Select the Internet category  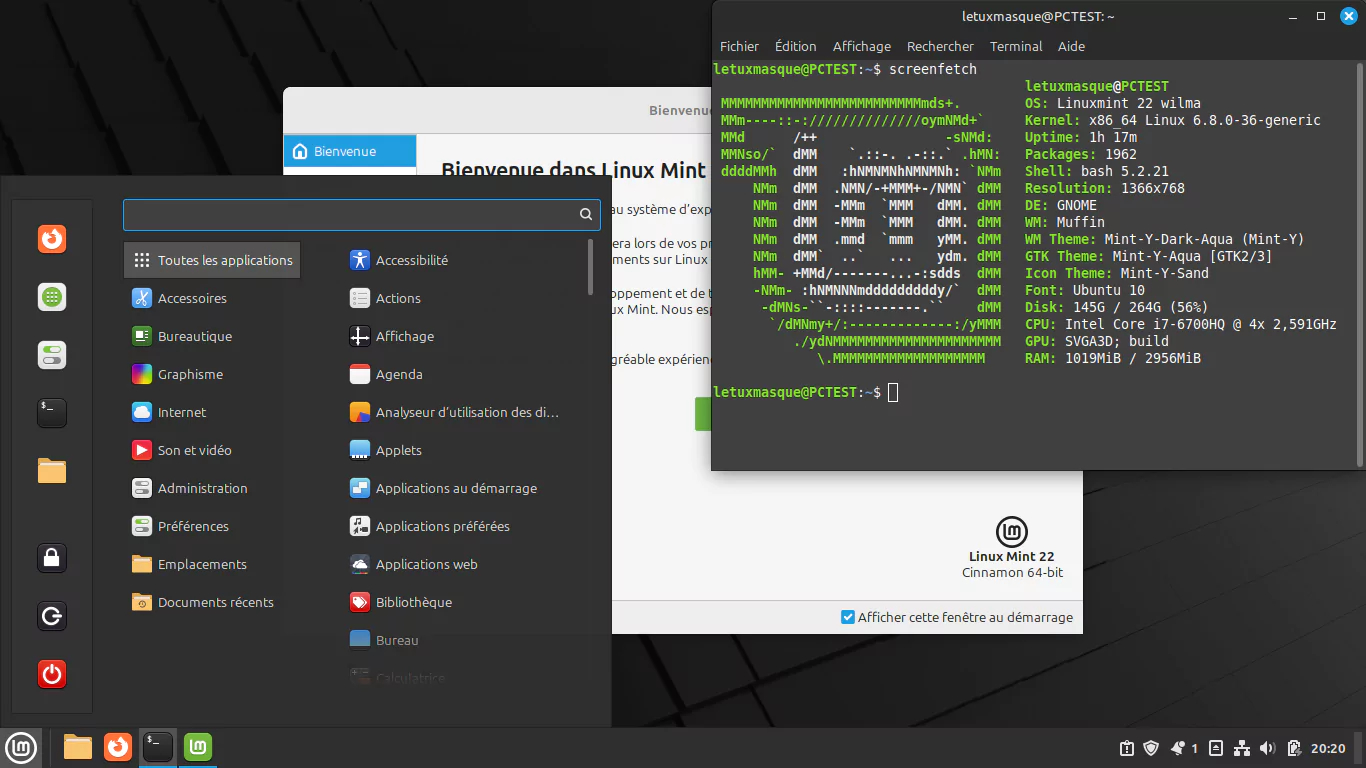tap(182, 412)
